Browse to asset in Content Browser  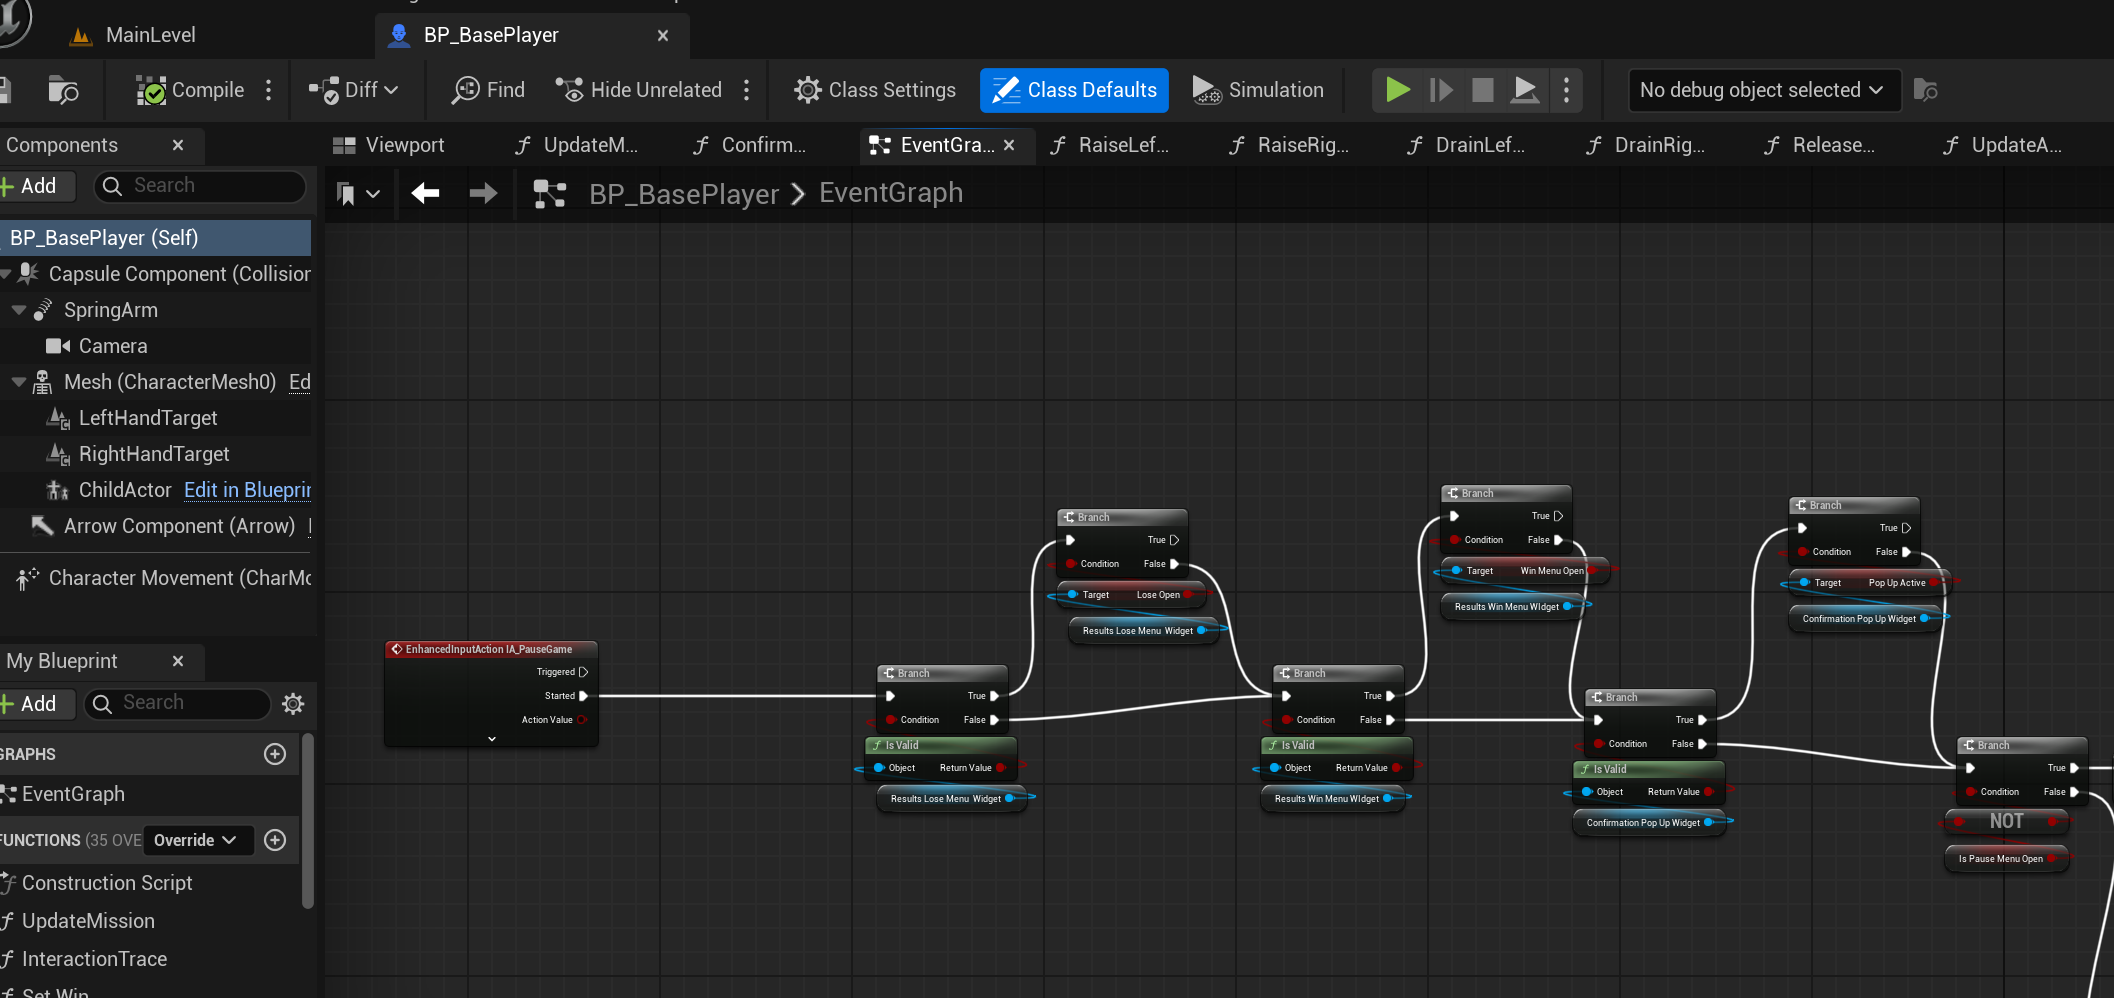click(63, 90)
